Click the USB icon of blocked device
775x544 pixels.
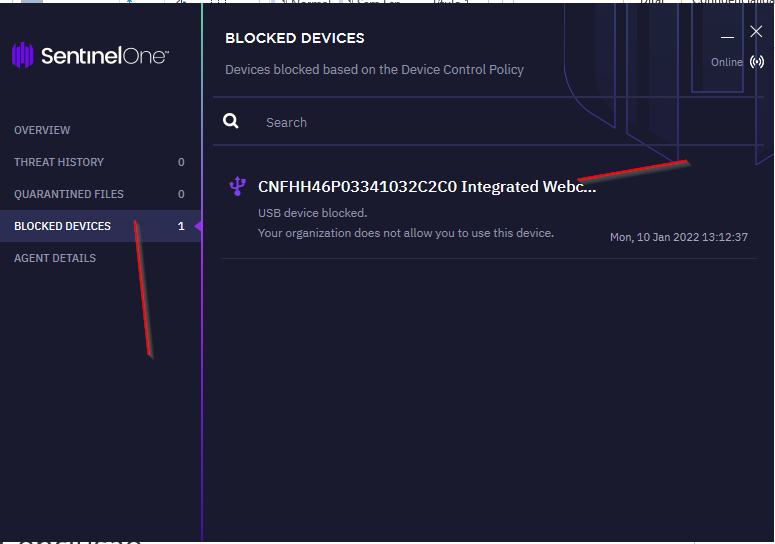pyautogui.click(x=238, y=186)
